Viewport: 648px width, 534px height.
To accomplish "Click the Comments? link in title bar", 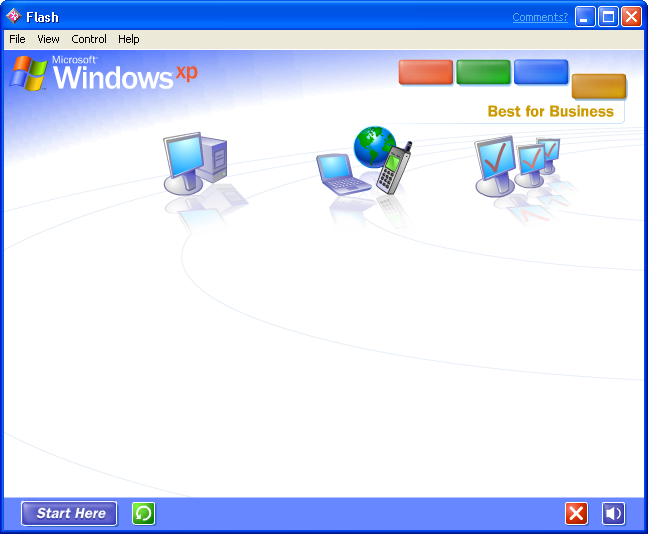I will click(540, 17).
